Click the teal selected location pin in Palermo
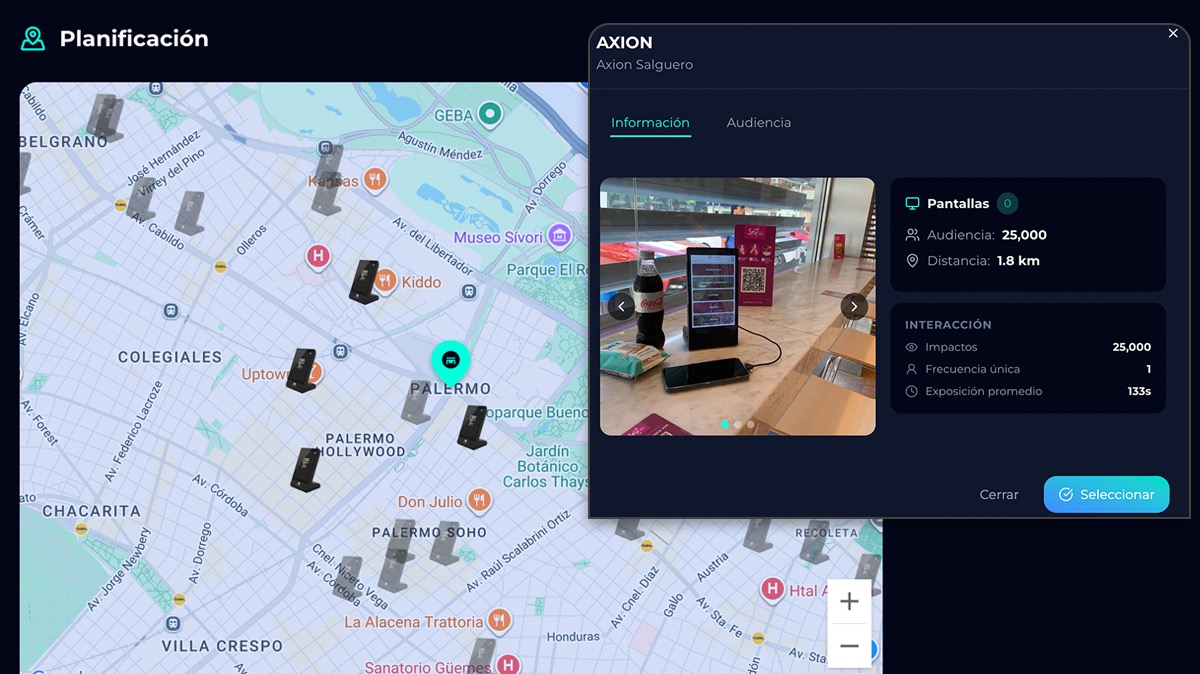The image size is (1200, 674). click(450, 360)
